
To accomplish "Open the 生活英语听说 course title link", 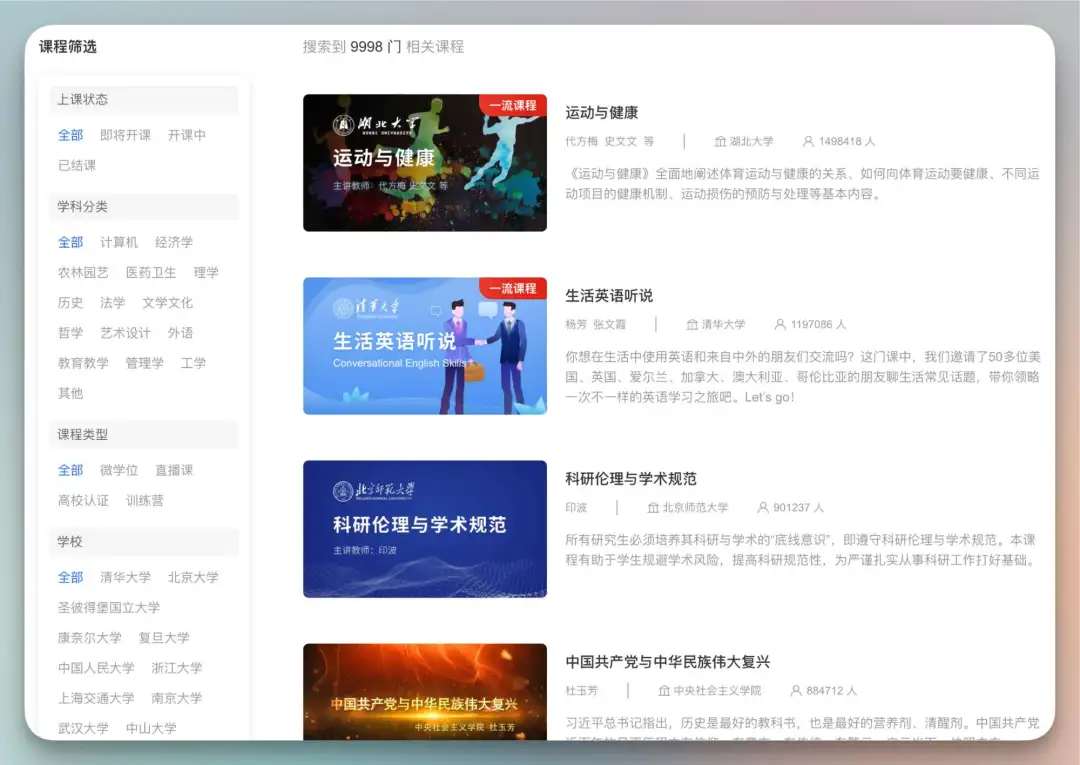I will pos(609,296).
